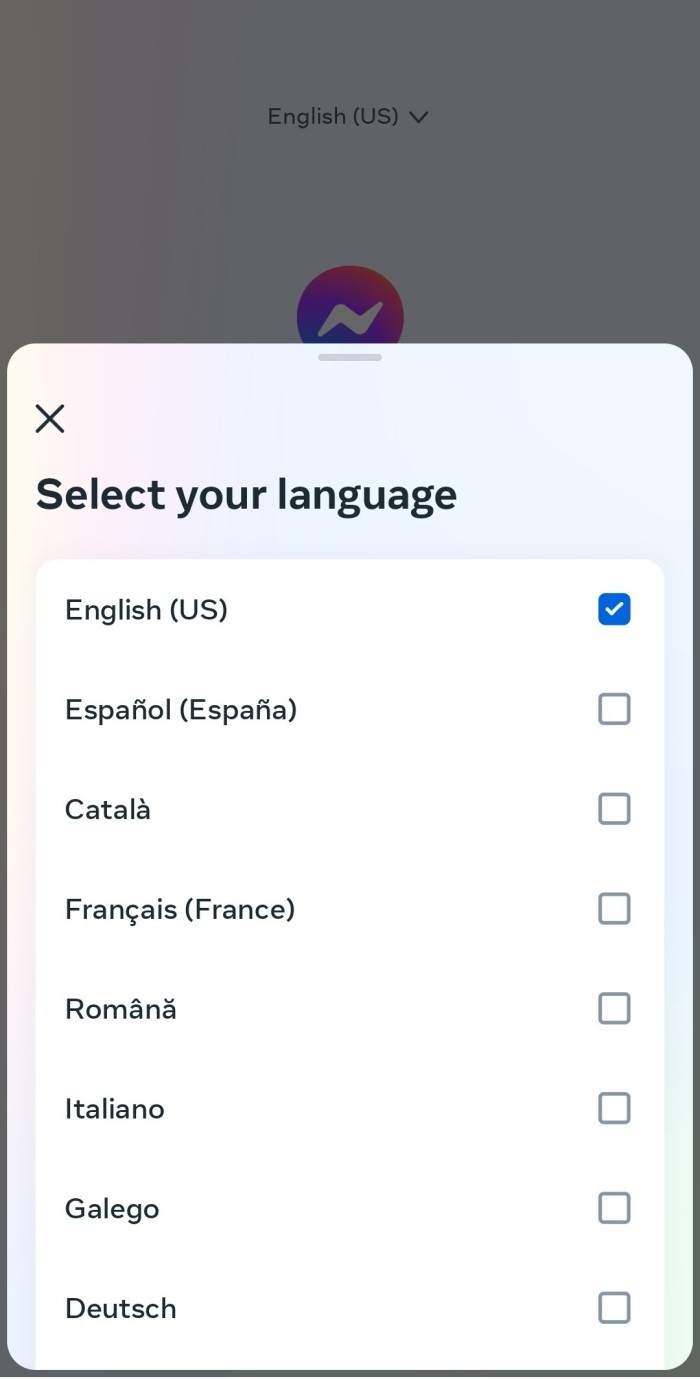This screenshot has height=1379, width=700.
Task: Select the Français (France) label
Action: (x=180, y=909)
